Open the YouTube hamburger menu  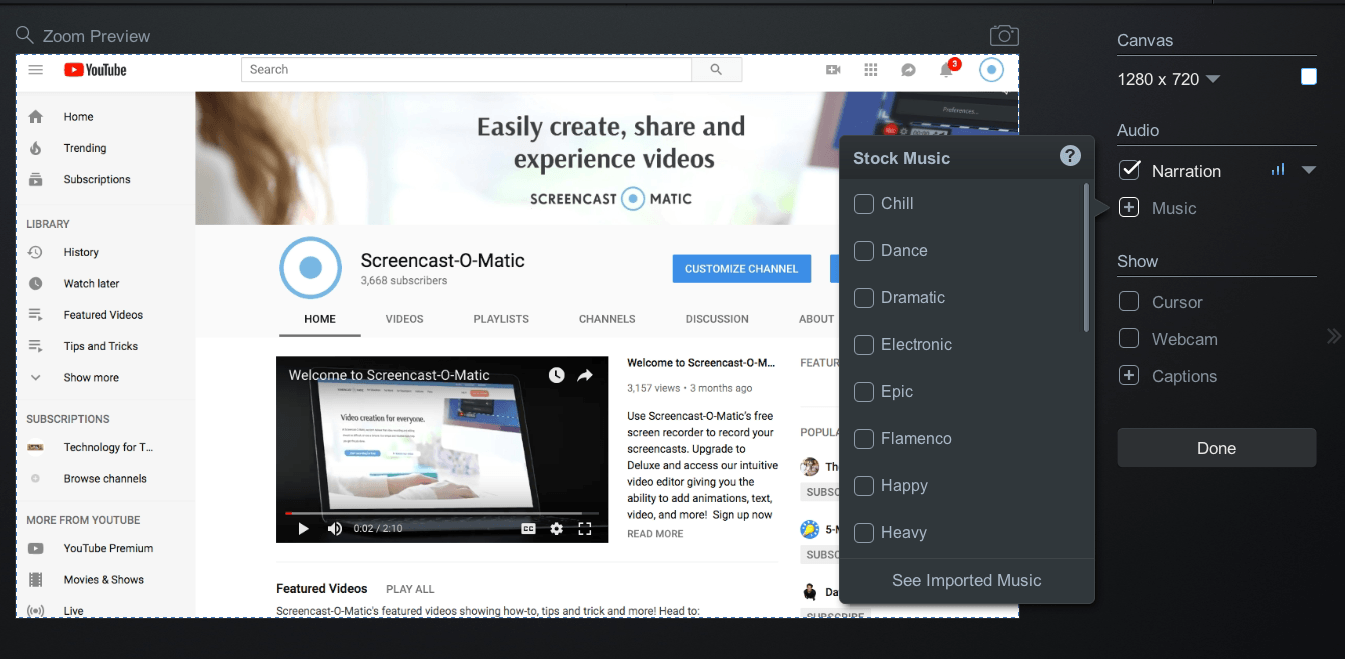click(36, 70)
